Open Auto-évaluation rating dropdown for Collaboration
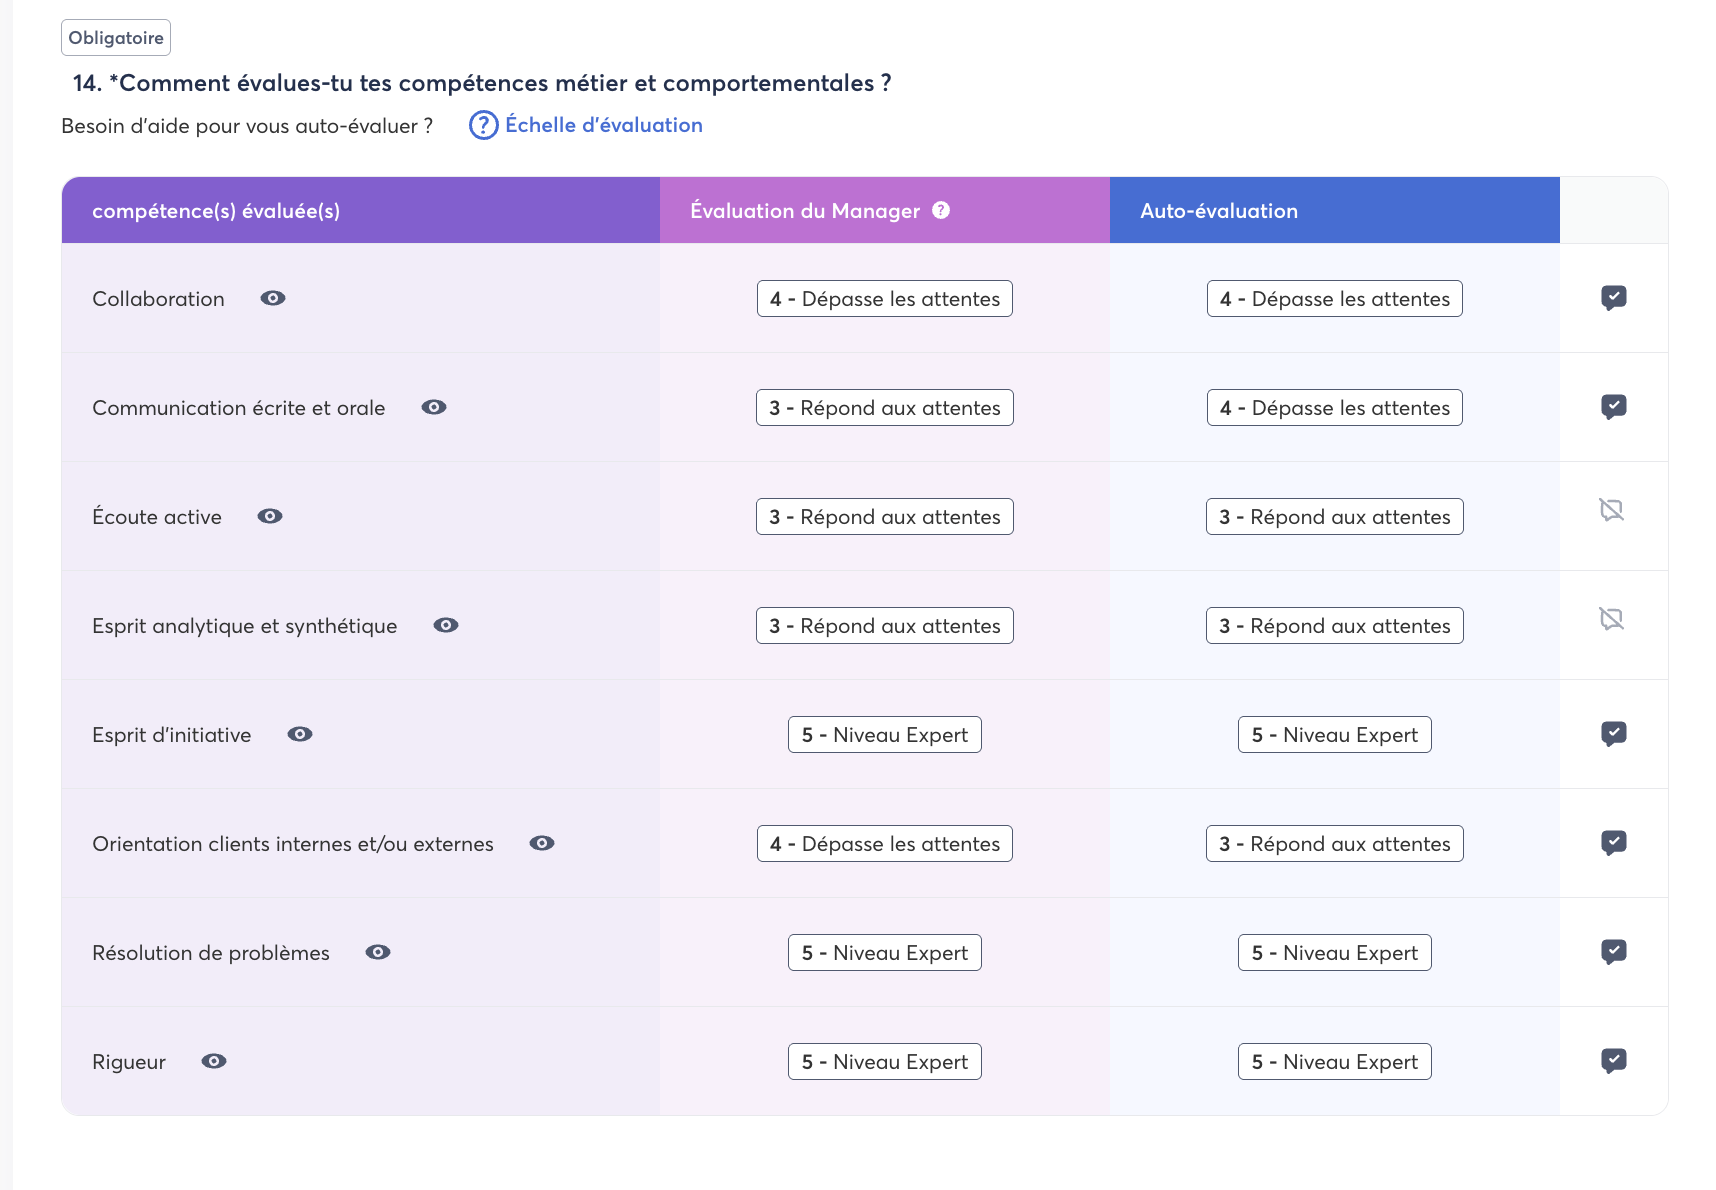The width and height of the screenshot is (1716, 1190). [1334, 299]
